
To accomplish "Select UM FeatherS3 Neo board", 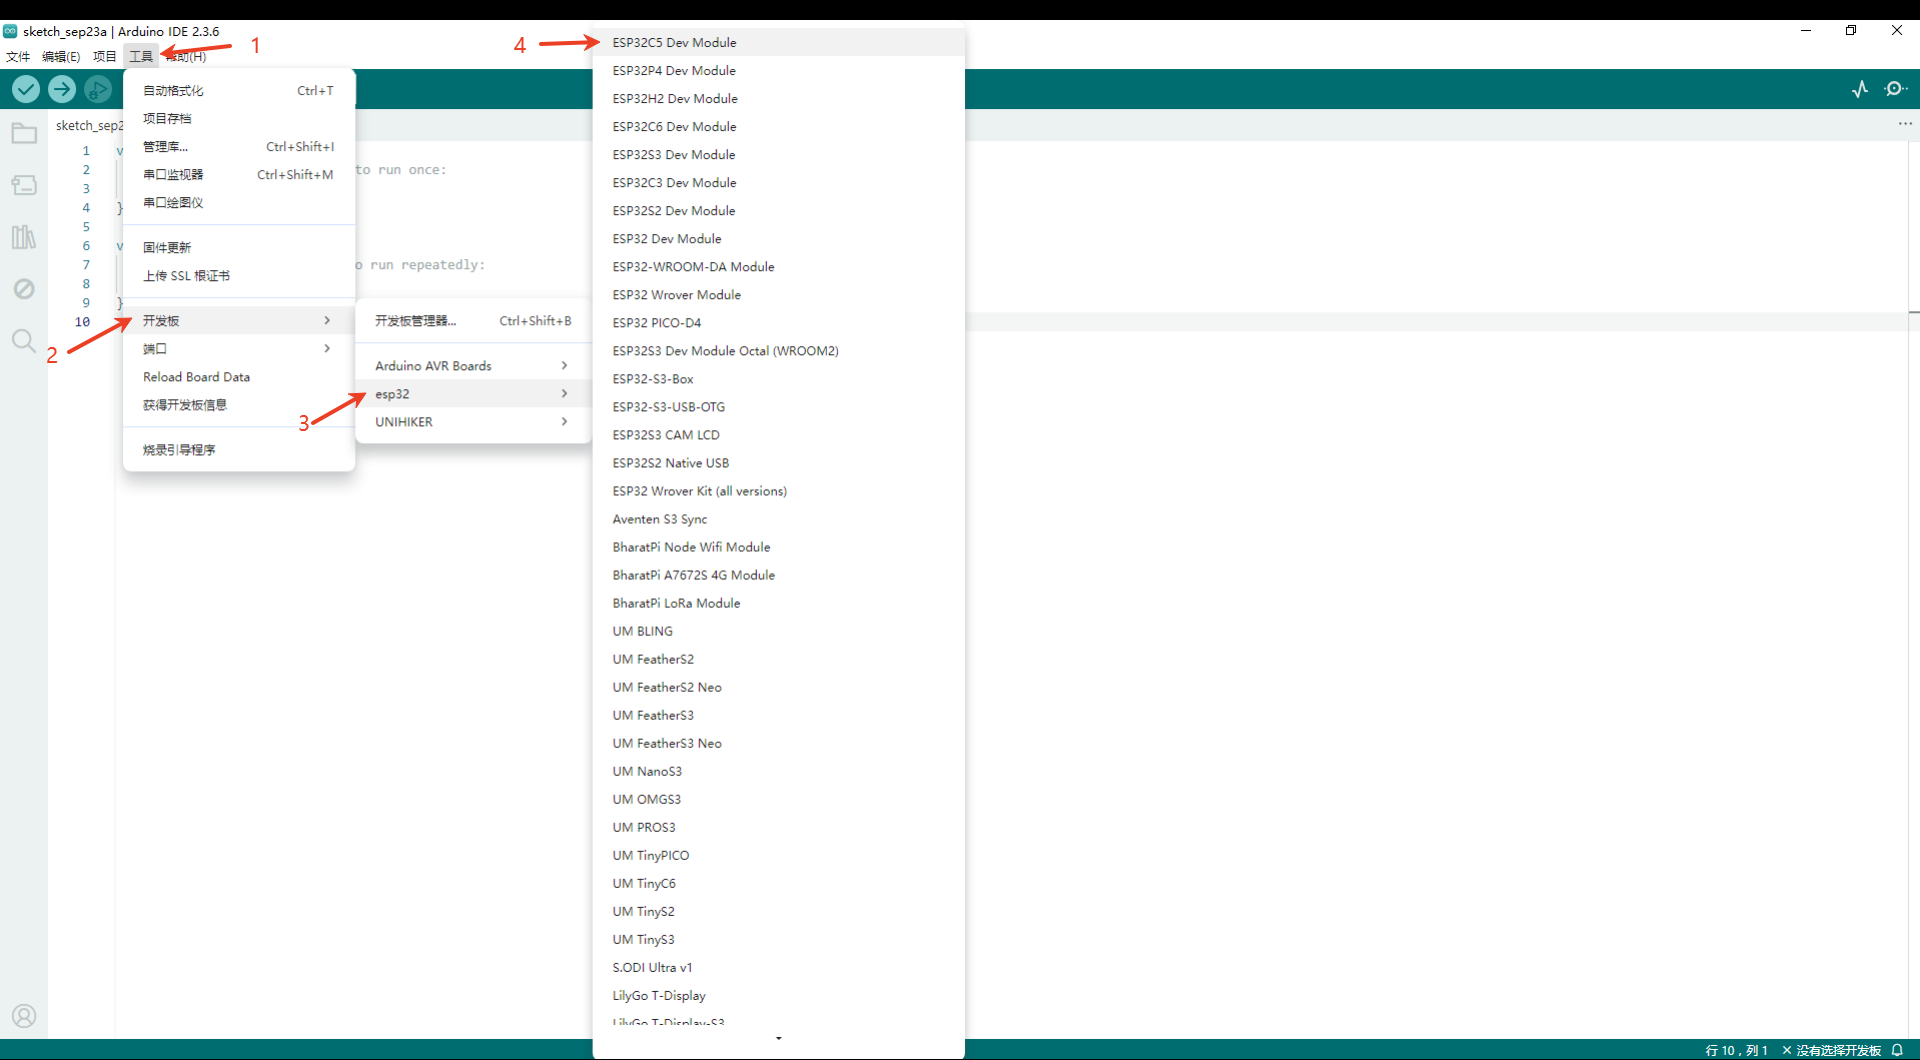I will [779, 742].
